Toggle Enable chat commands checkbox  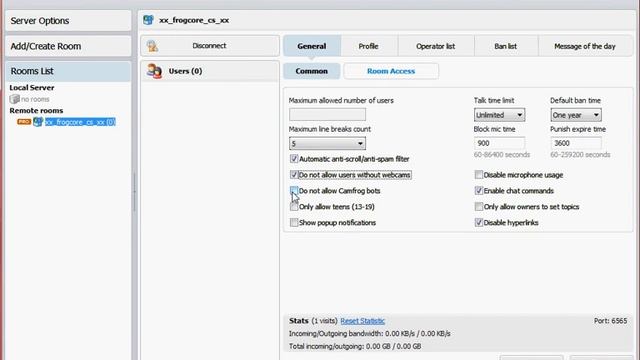(x=479, y=191)
